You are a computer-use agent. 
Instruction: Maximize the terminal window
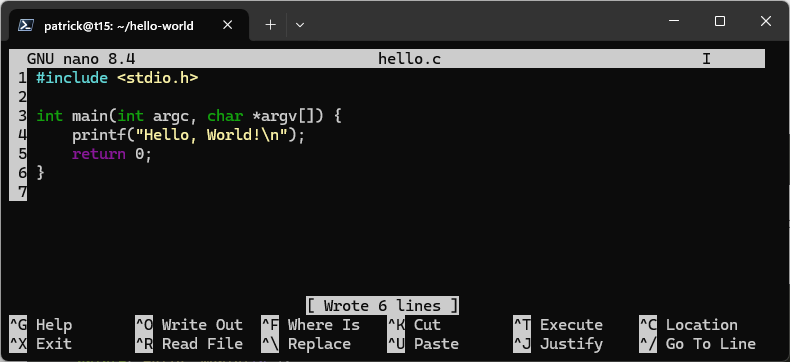click(x=720, y=21)
